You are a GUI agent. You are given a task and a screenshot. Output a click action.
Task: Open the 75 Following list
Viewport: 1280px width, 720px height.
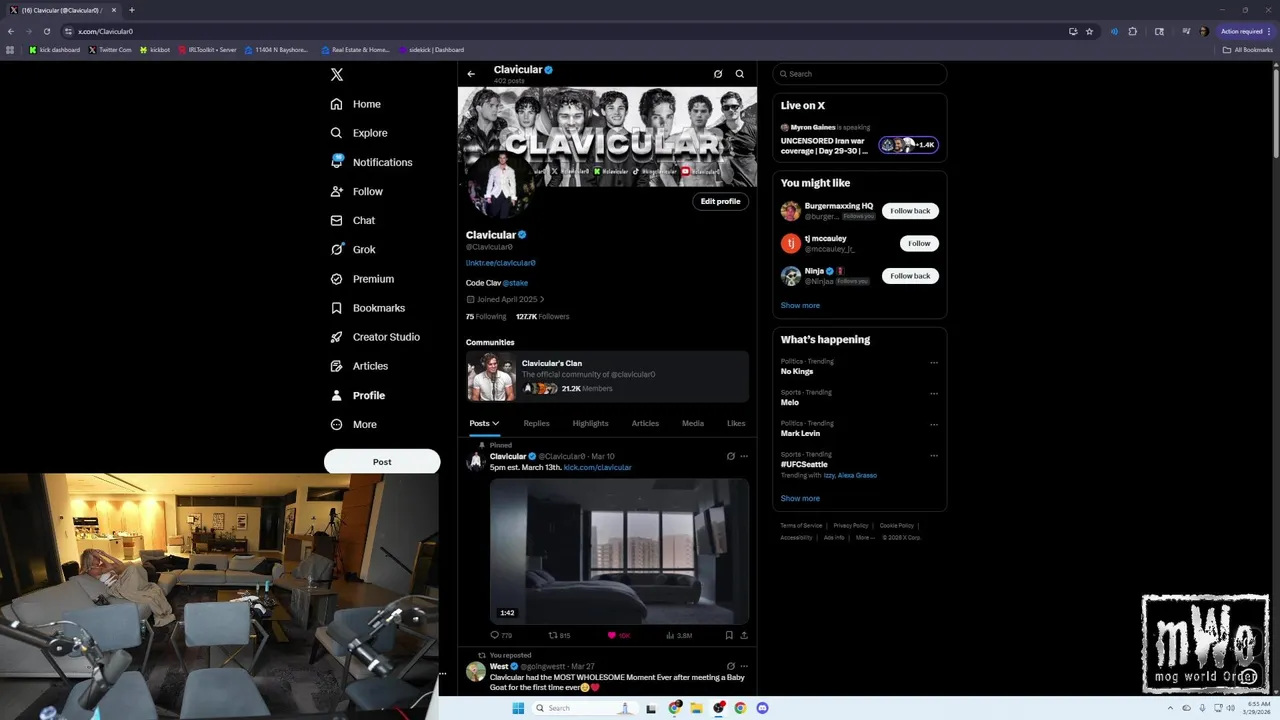(x=486, y=316)
